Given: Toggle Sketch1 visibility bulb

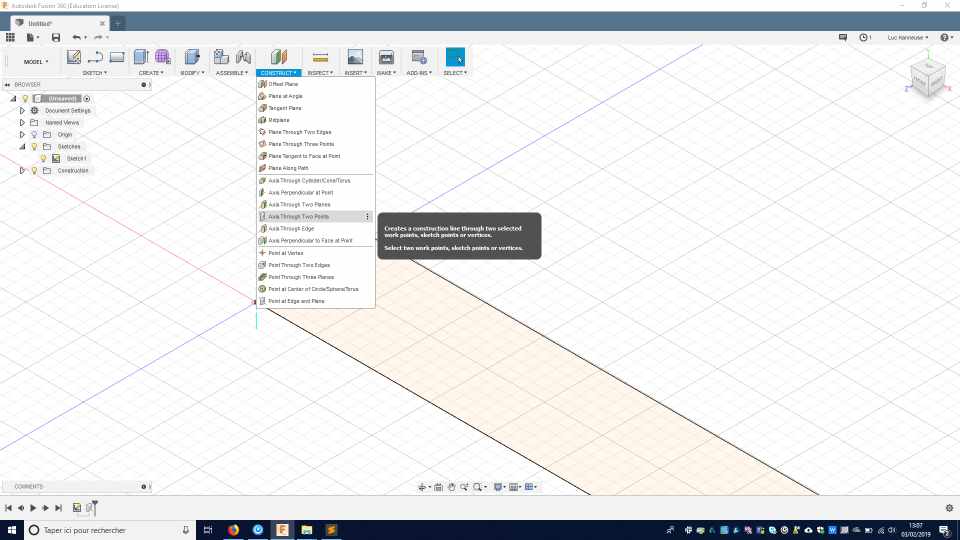Looking at the screenshot, I should tap(43, 159).
